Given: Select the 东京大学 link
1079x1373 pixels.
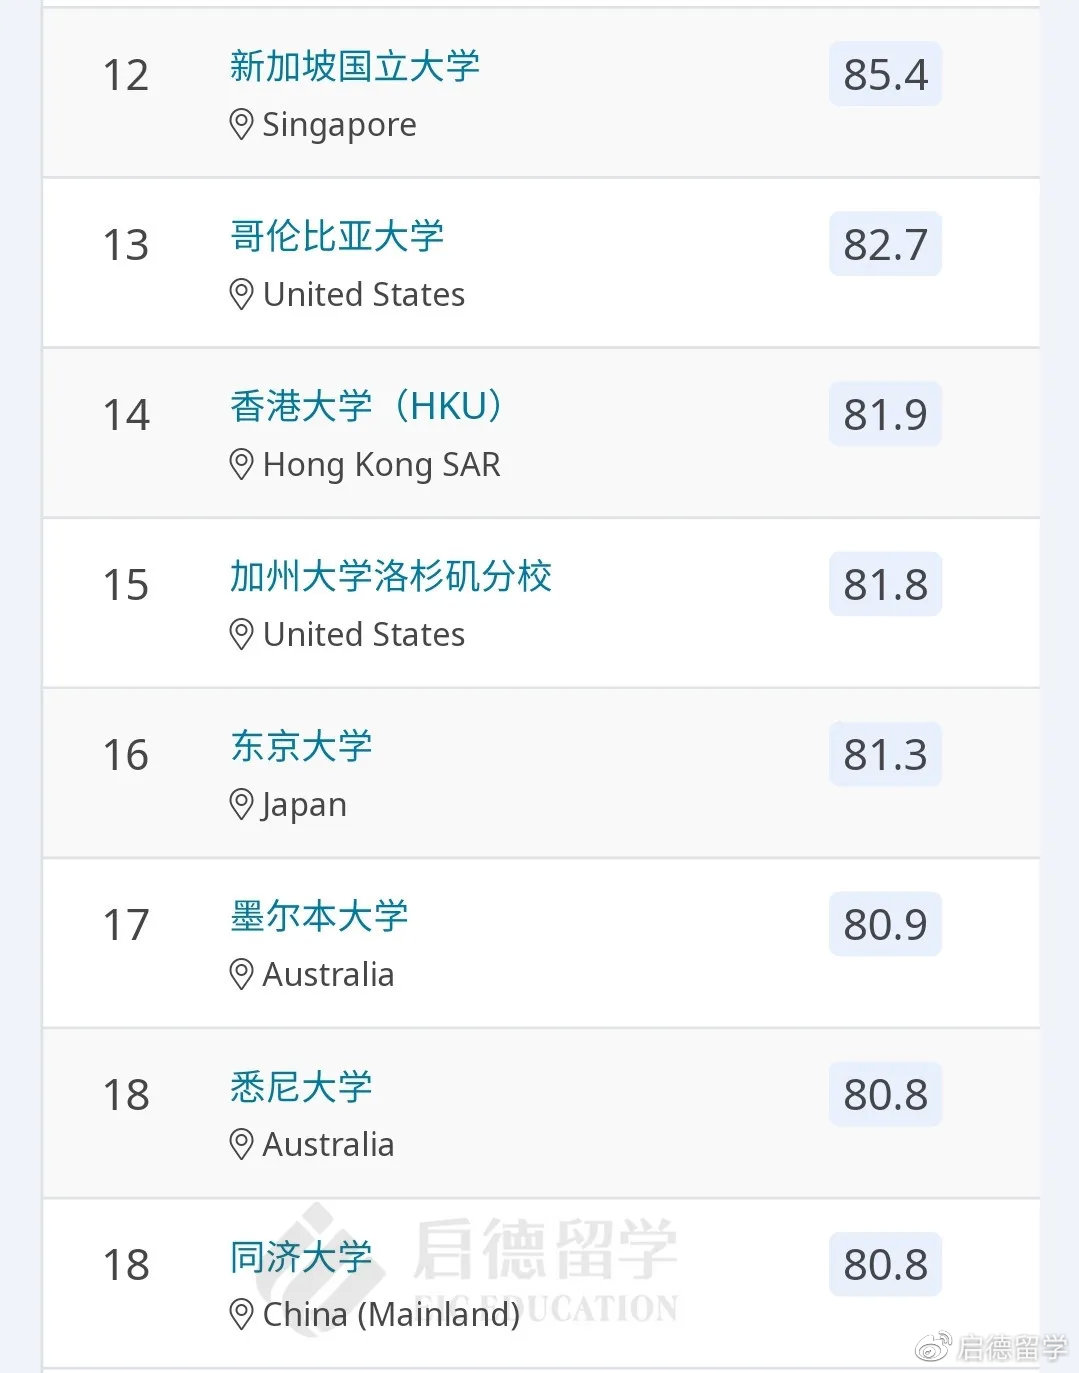Looking at the screenshot, I should click(301, 747).
